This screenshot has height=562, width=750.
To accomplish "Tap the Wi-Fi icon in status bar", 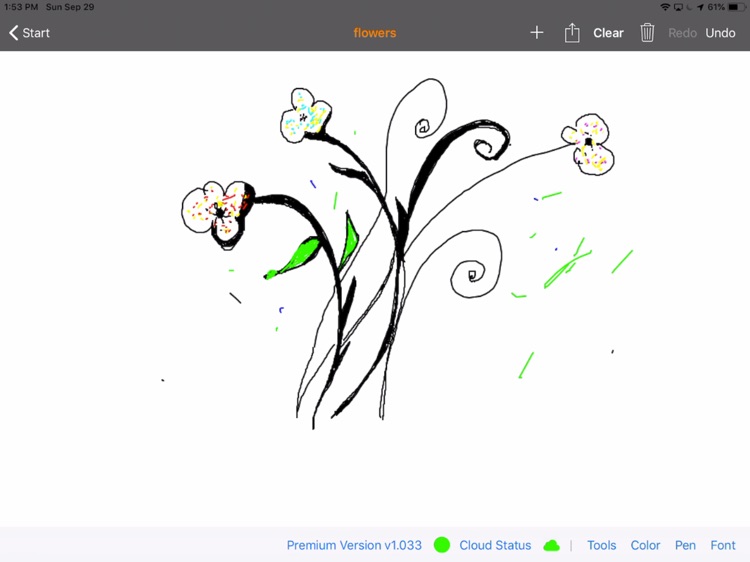I will 665,7.
